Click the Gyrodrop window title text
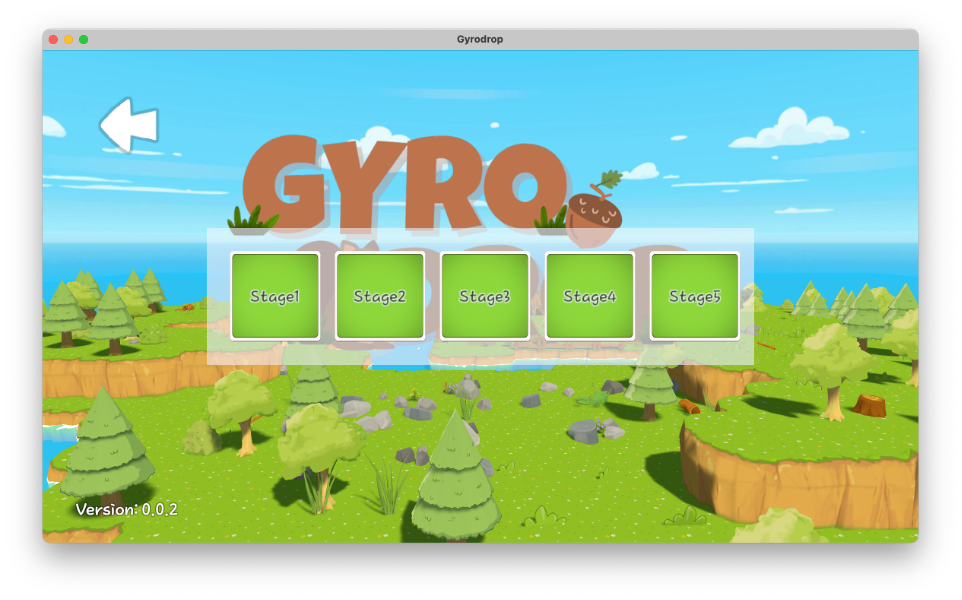Screen dimensions: 962x600 pyautogui.click(x=480, y=39)
